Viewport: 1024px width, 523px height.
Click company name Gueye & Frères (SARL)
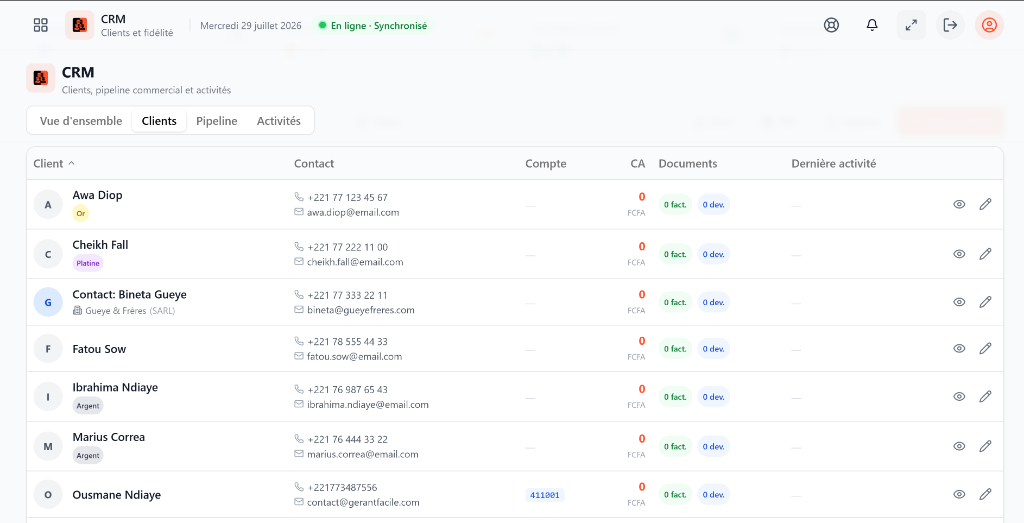tap(130, 311)
